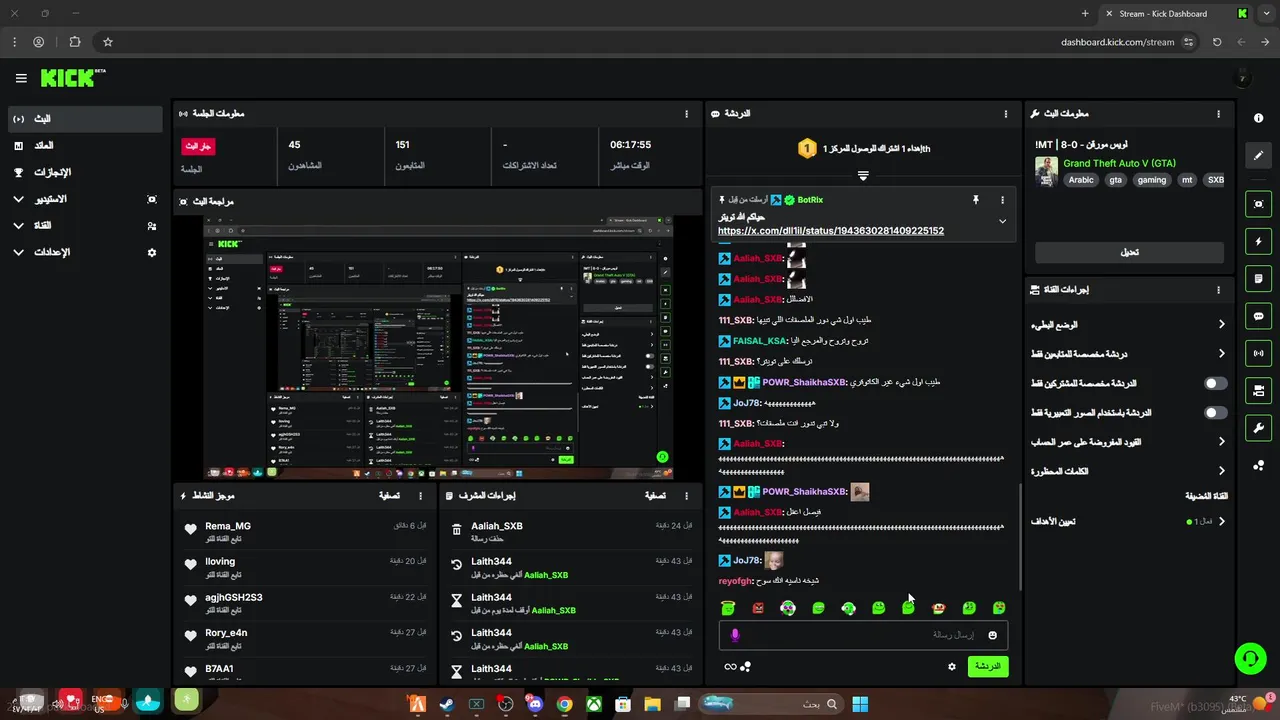The image size is (1280, 720).
Task: Click the green chat send button
Action: pyautogui.click(x=987, y=666)
